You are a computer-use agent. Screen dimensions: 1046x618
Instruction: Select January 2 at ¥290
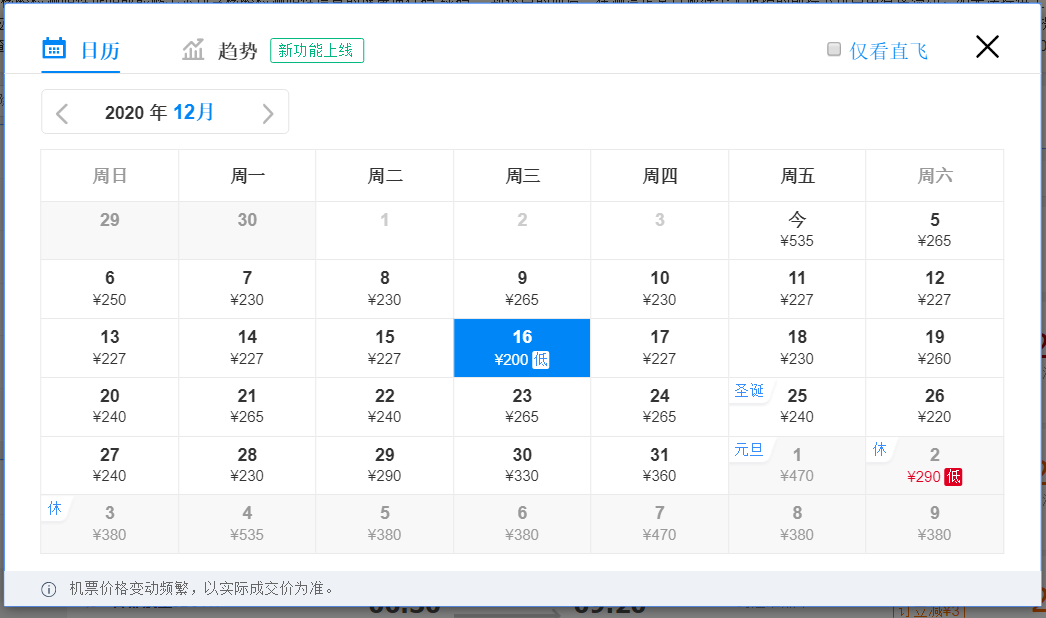[x=935, y=465]
